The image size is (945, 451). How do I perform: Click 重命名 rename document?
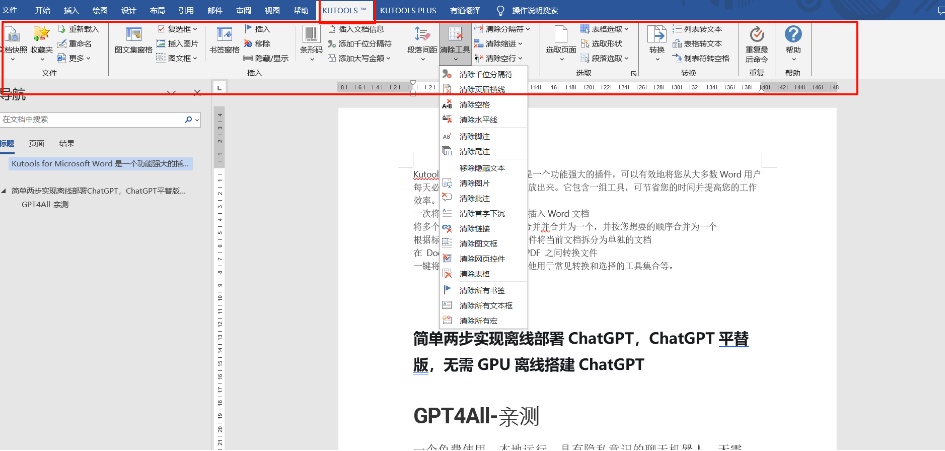pos(75,43)
